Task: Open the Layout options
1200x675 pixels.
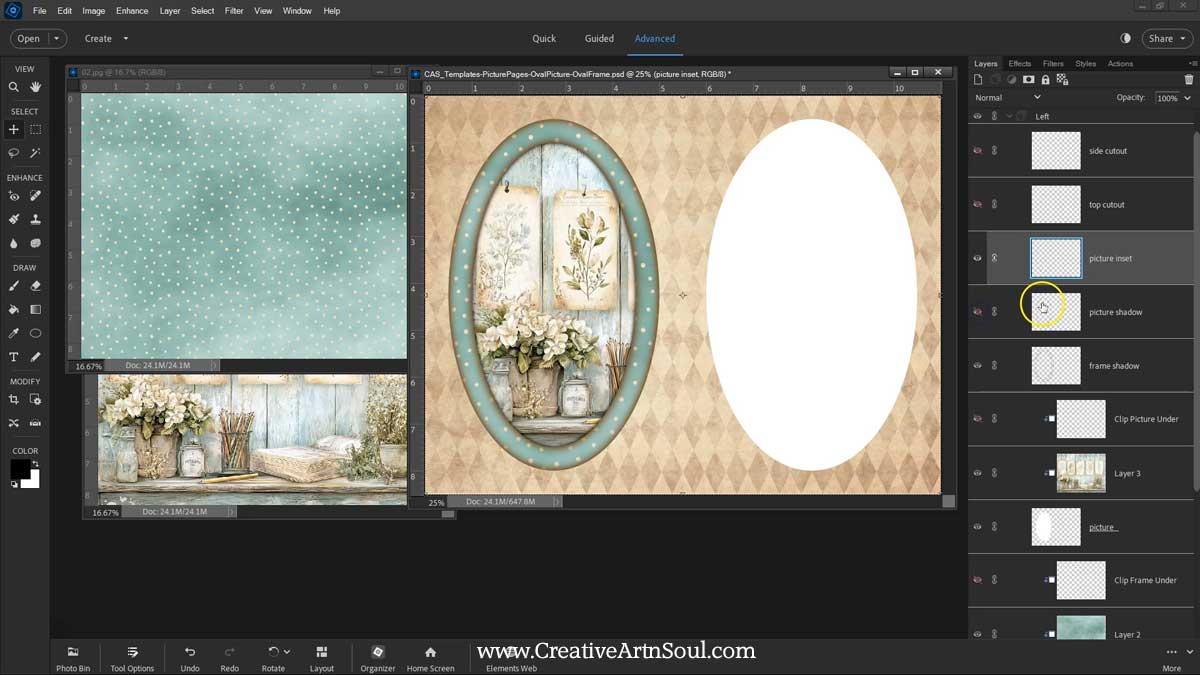Action: 321,657
